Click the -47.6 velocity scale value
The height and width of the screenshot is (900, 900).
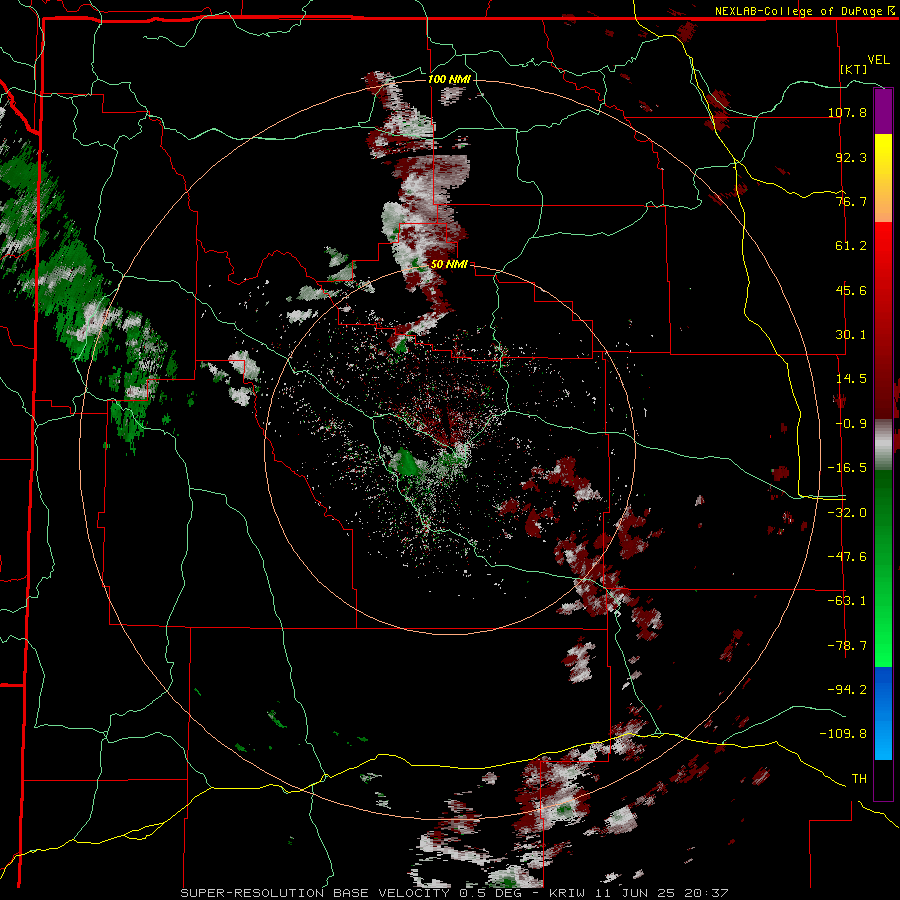click(848, 556)
